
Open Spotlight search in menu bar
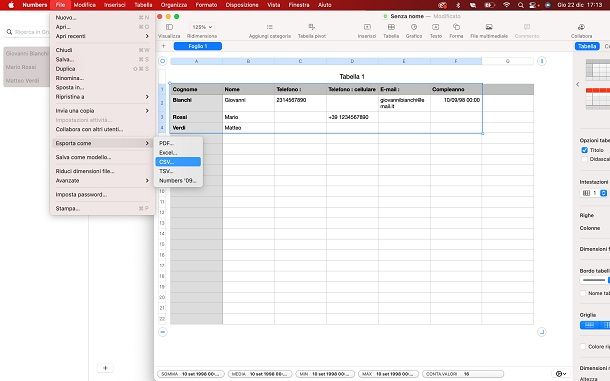521,5
